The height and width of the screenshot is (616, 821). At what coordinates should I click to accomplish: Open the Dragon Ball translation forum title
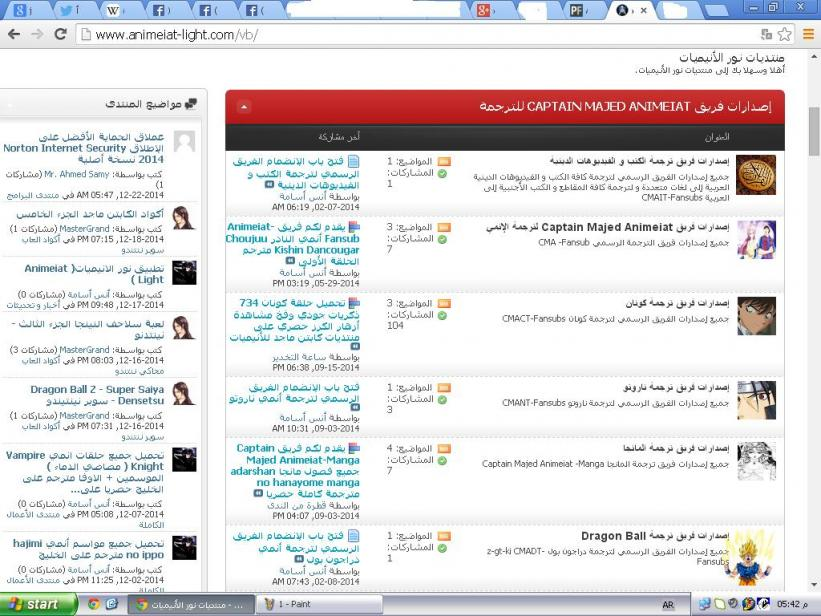click(x=655, y=536)
